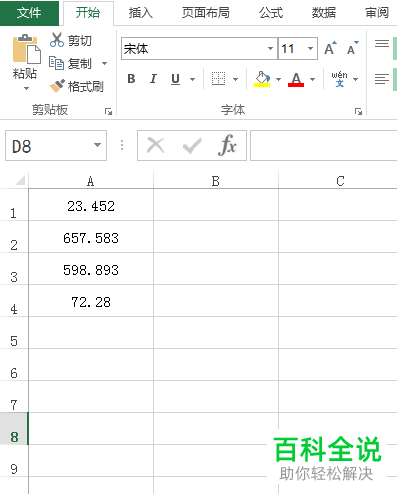Expand the phonetic guide dropdown arrow
This screenshot has width=397, height=494.
click(355, 79)
